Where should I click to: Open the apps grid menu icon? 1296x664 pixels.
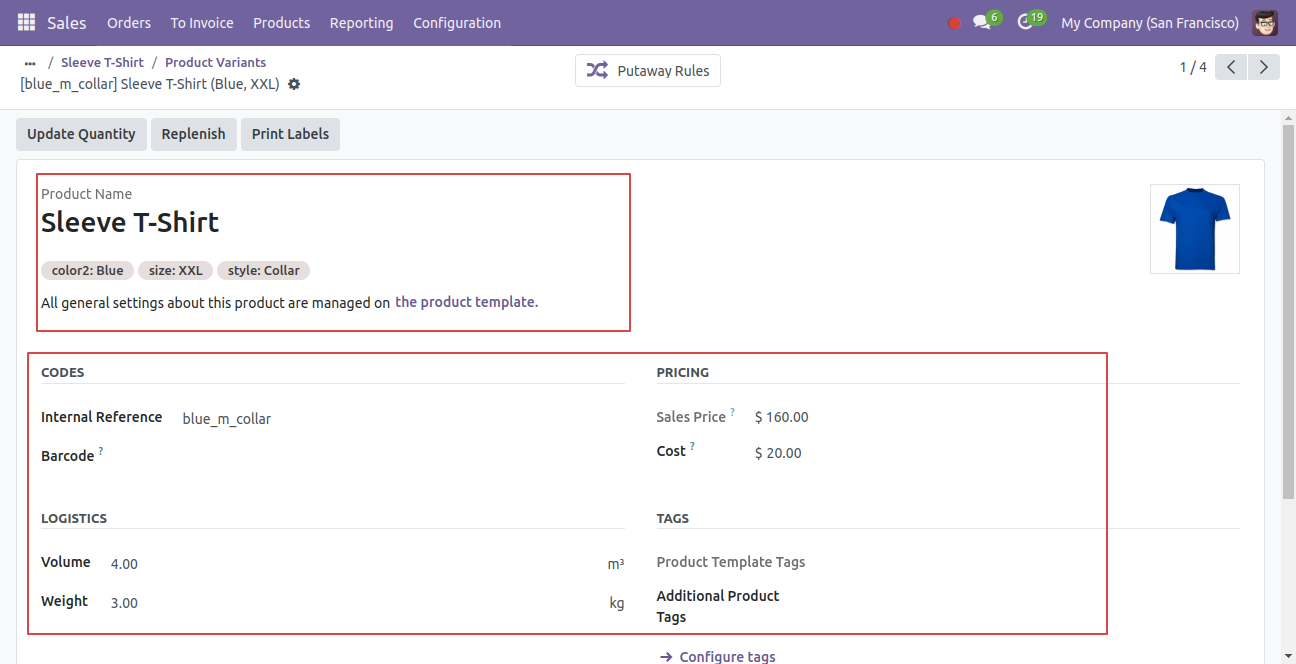[x=26, y=22]
